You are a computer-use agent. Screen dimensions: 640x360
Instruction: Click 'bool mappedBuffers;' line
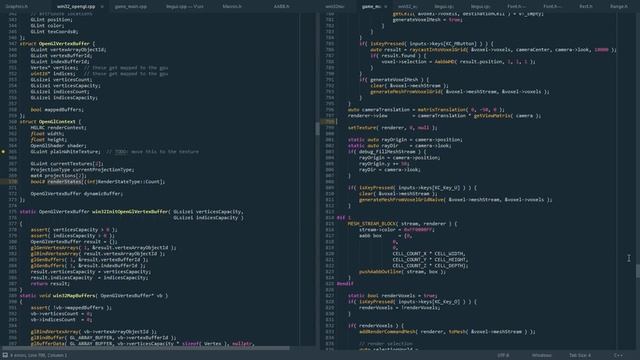pyautogui.click(x=57, y=109)
